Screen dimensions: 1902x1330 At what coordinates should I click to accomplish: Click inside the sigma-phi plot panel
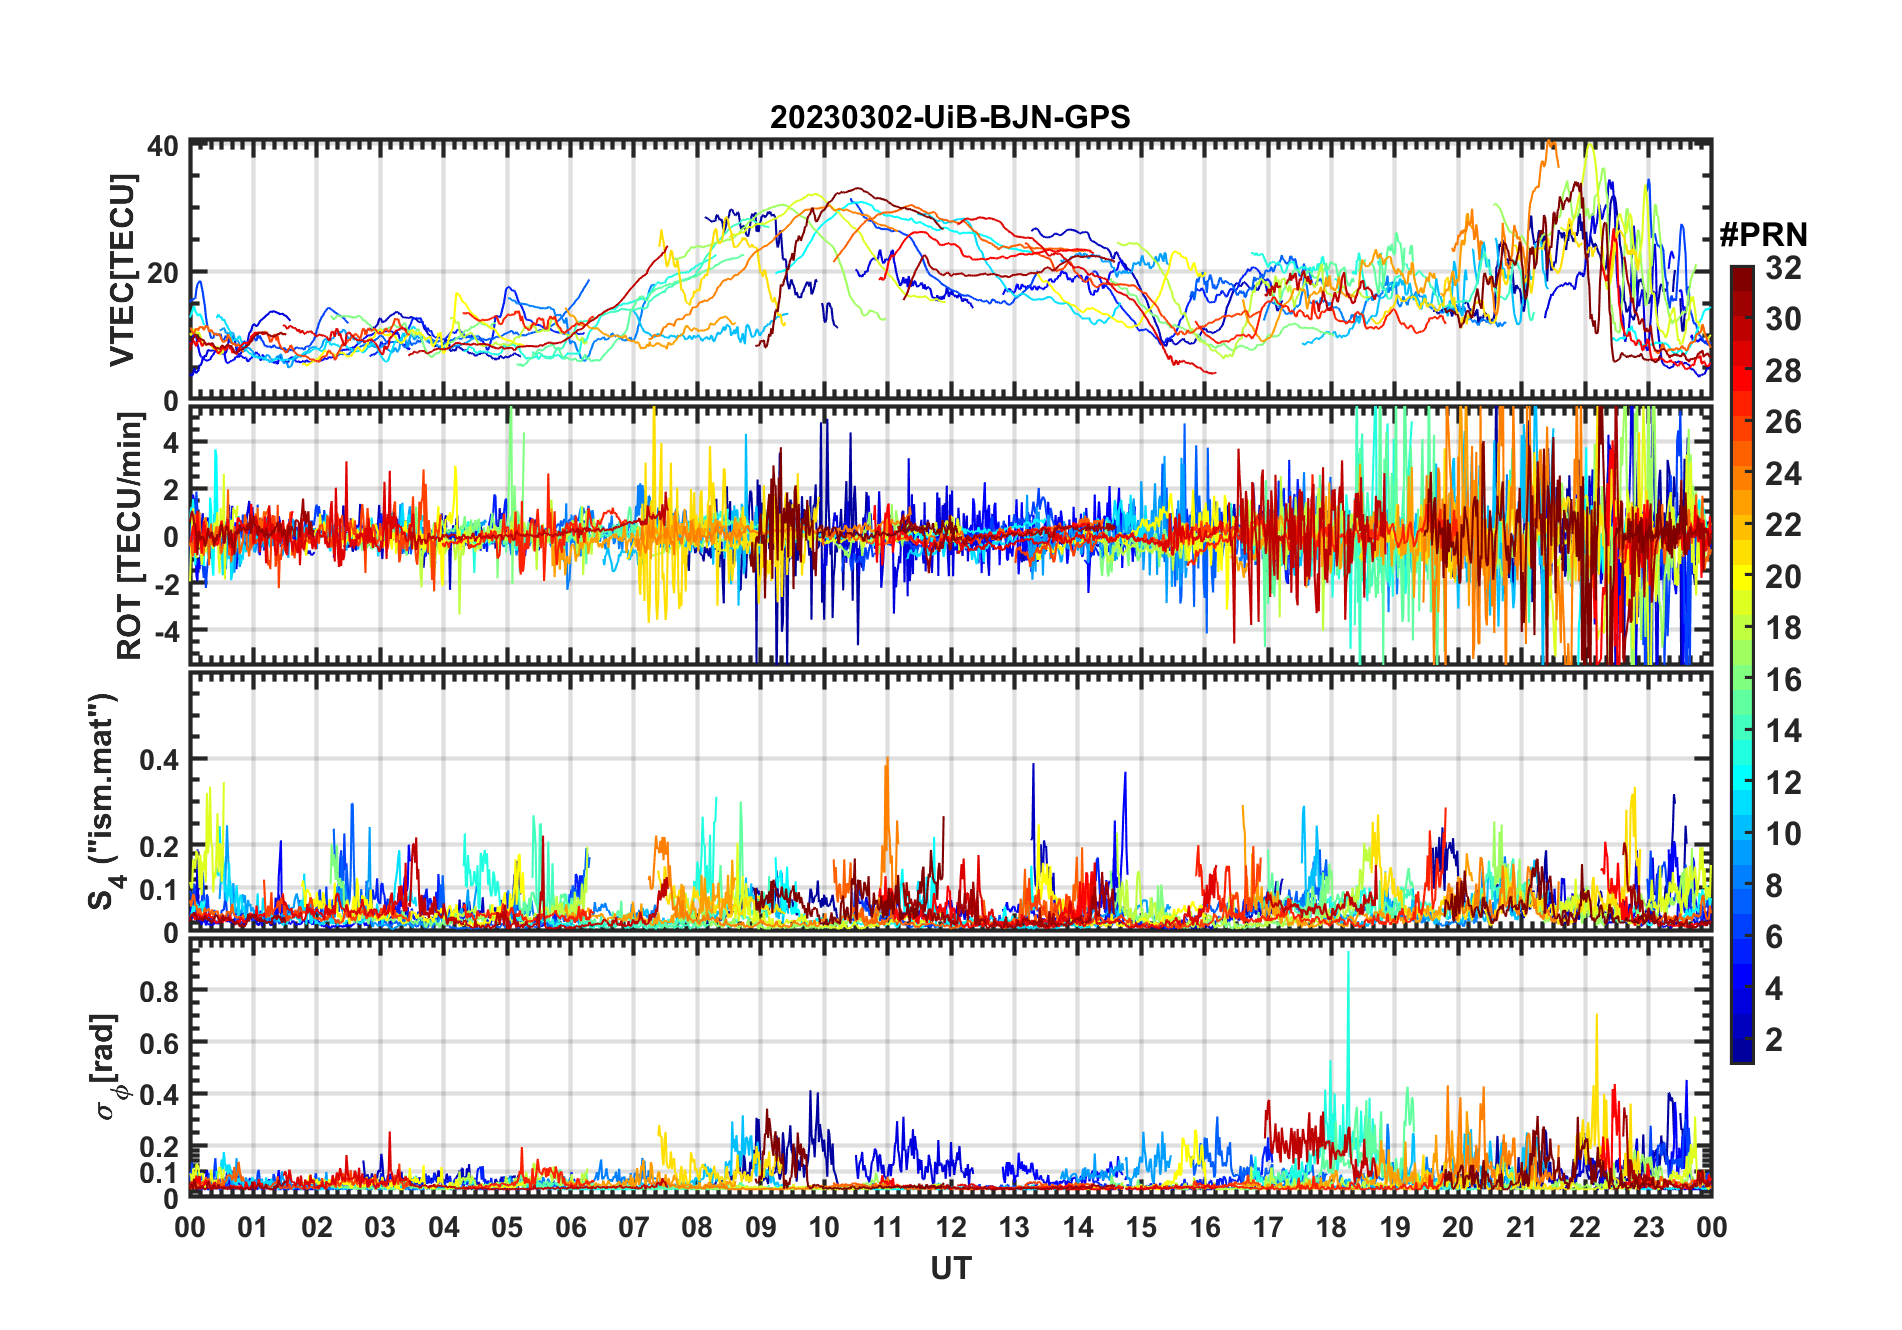point(951,1066)
